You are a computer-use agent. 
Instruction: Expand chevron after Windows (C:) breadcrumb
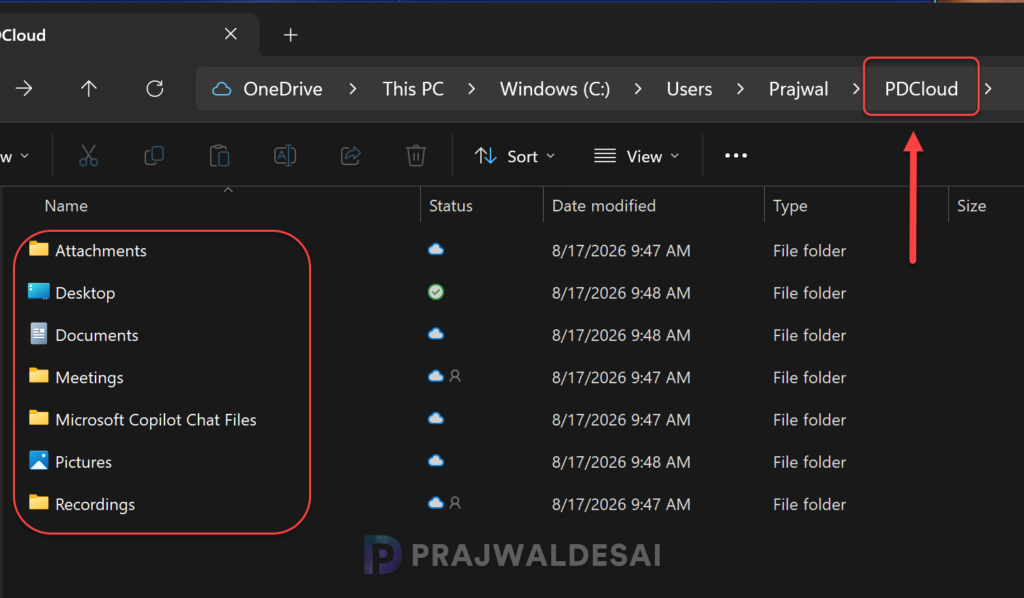(x=638, y=89)
